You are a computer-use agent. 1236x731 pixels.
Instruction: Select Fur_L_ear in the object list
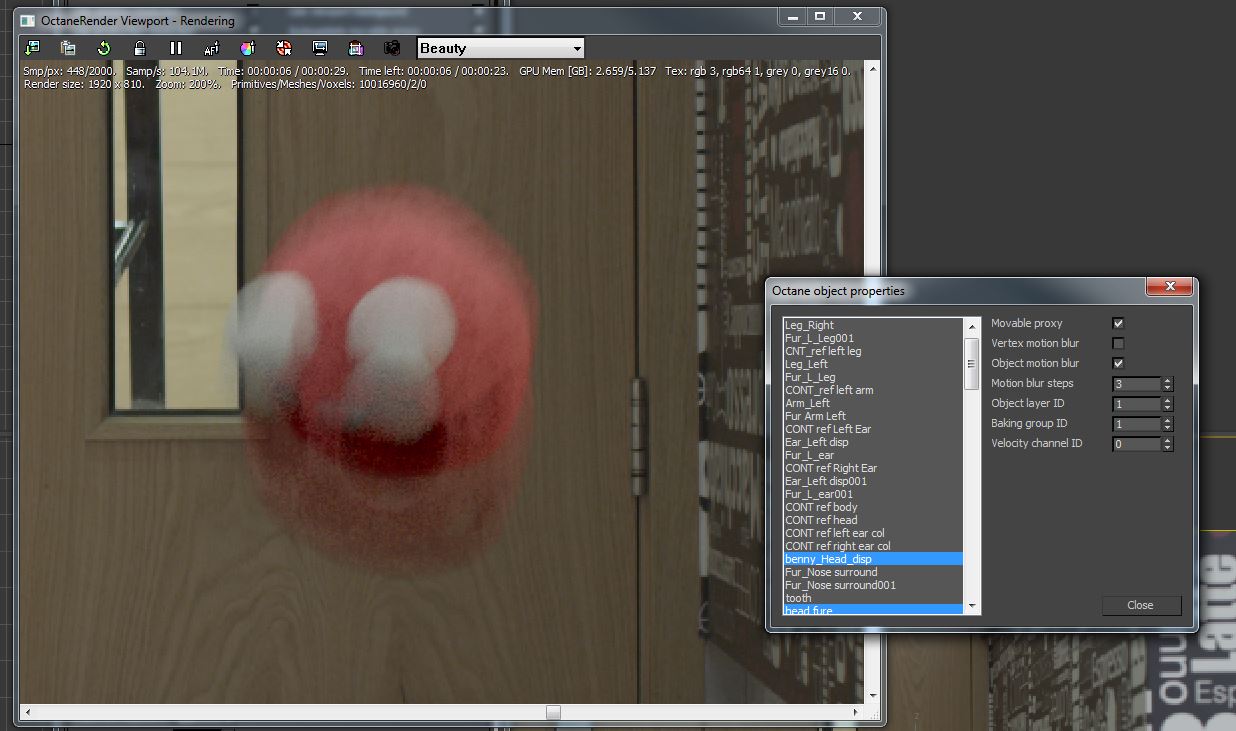pos(873,455)
